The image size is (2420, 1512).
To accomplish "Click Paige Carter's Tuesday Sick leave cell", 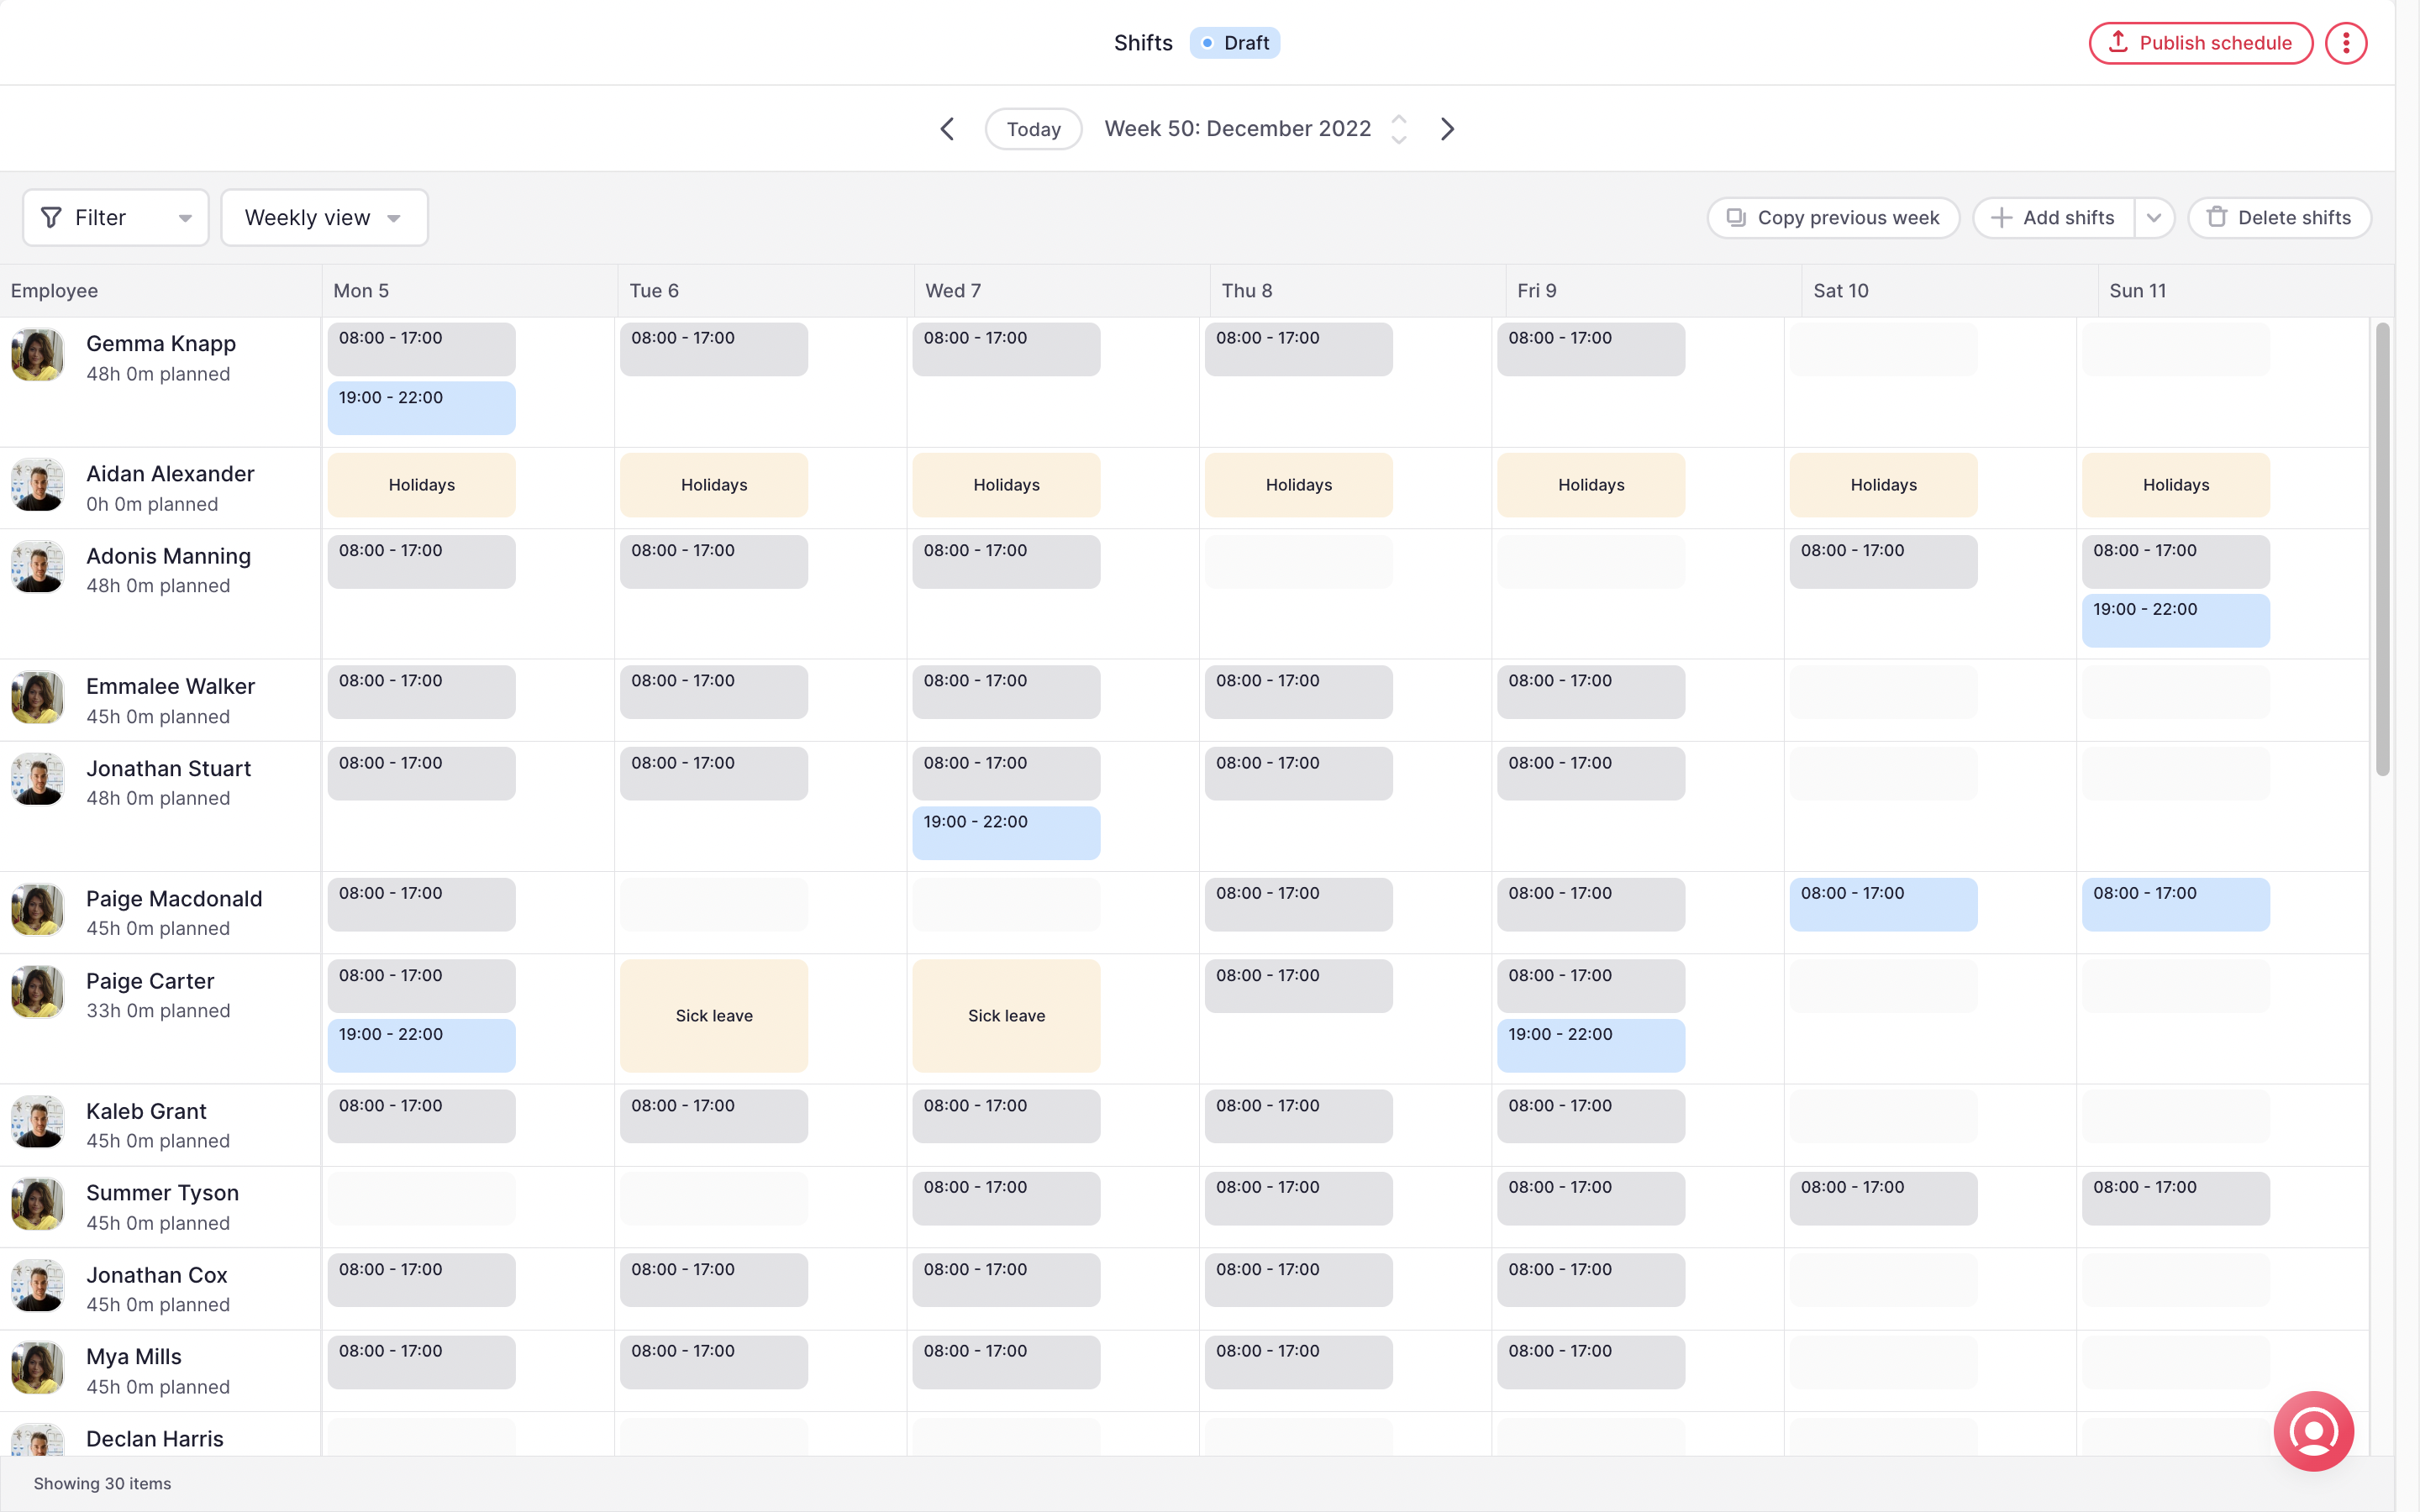I will pos(713,1015).
